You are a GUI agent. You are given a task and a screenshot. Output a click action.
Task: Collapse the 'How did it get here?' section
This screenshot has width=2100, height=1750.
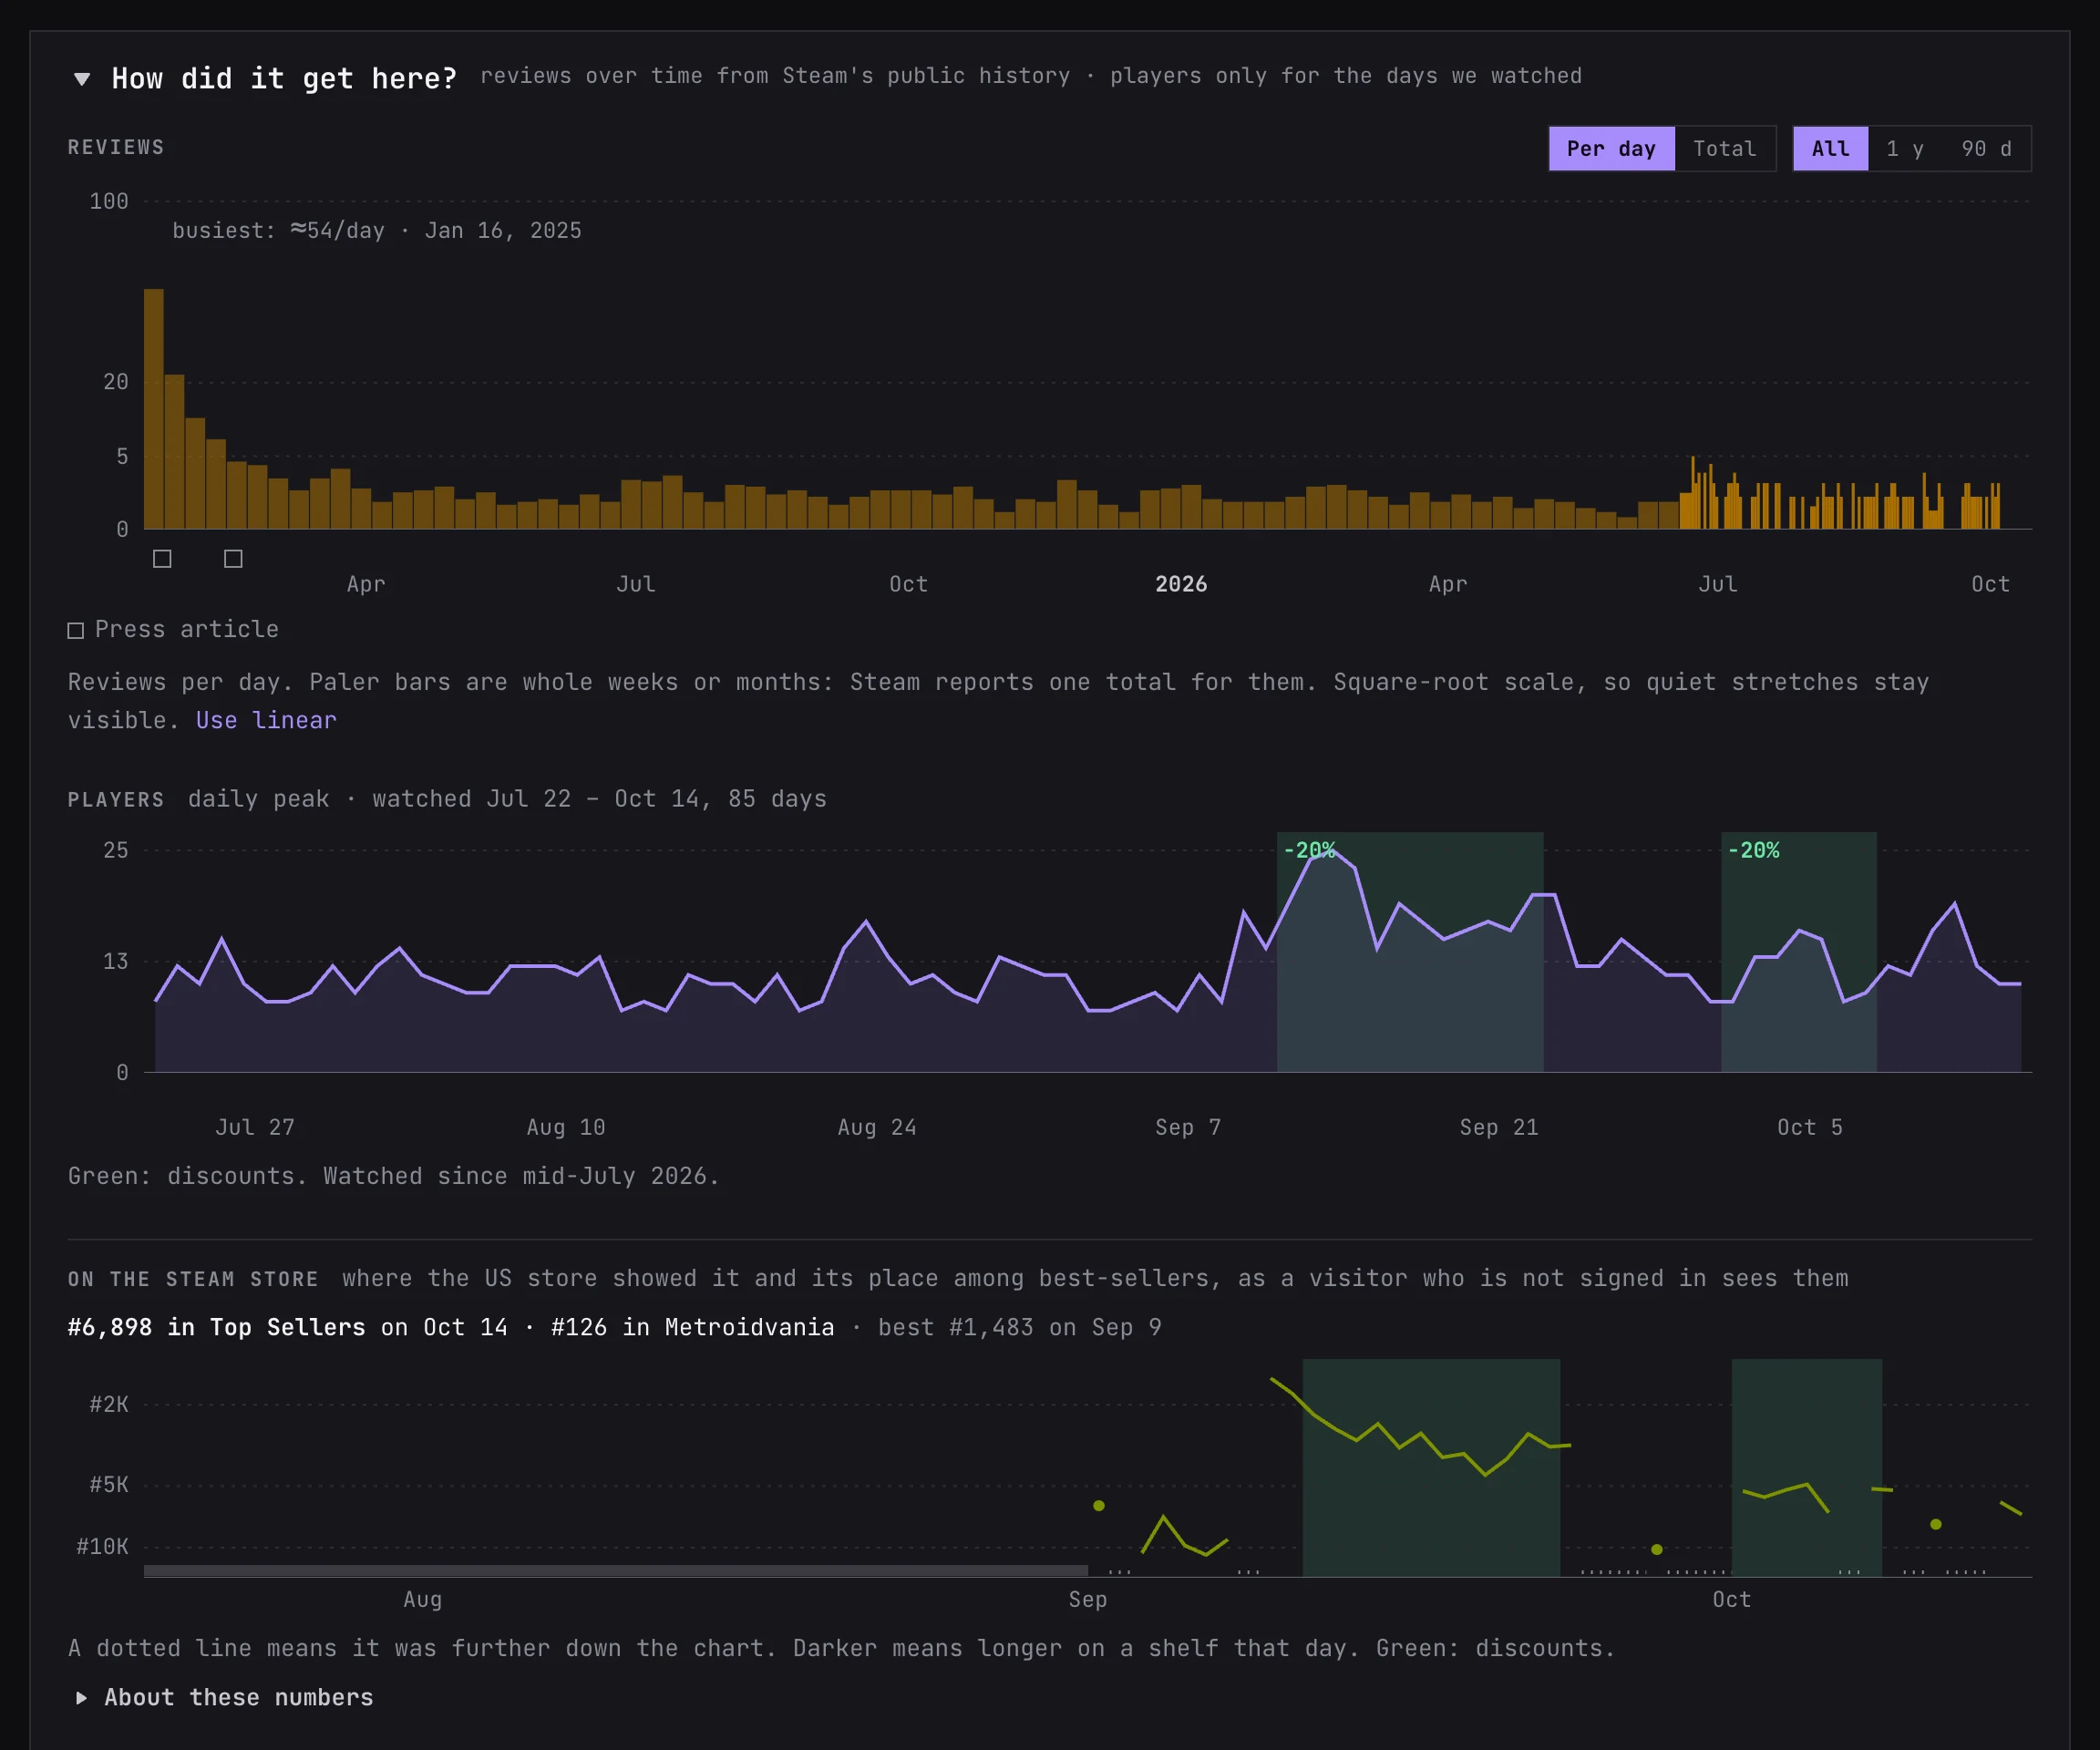[82, 79]
